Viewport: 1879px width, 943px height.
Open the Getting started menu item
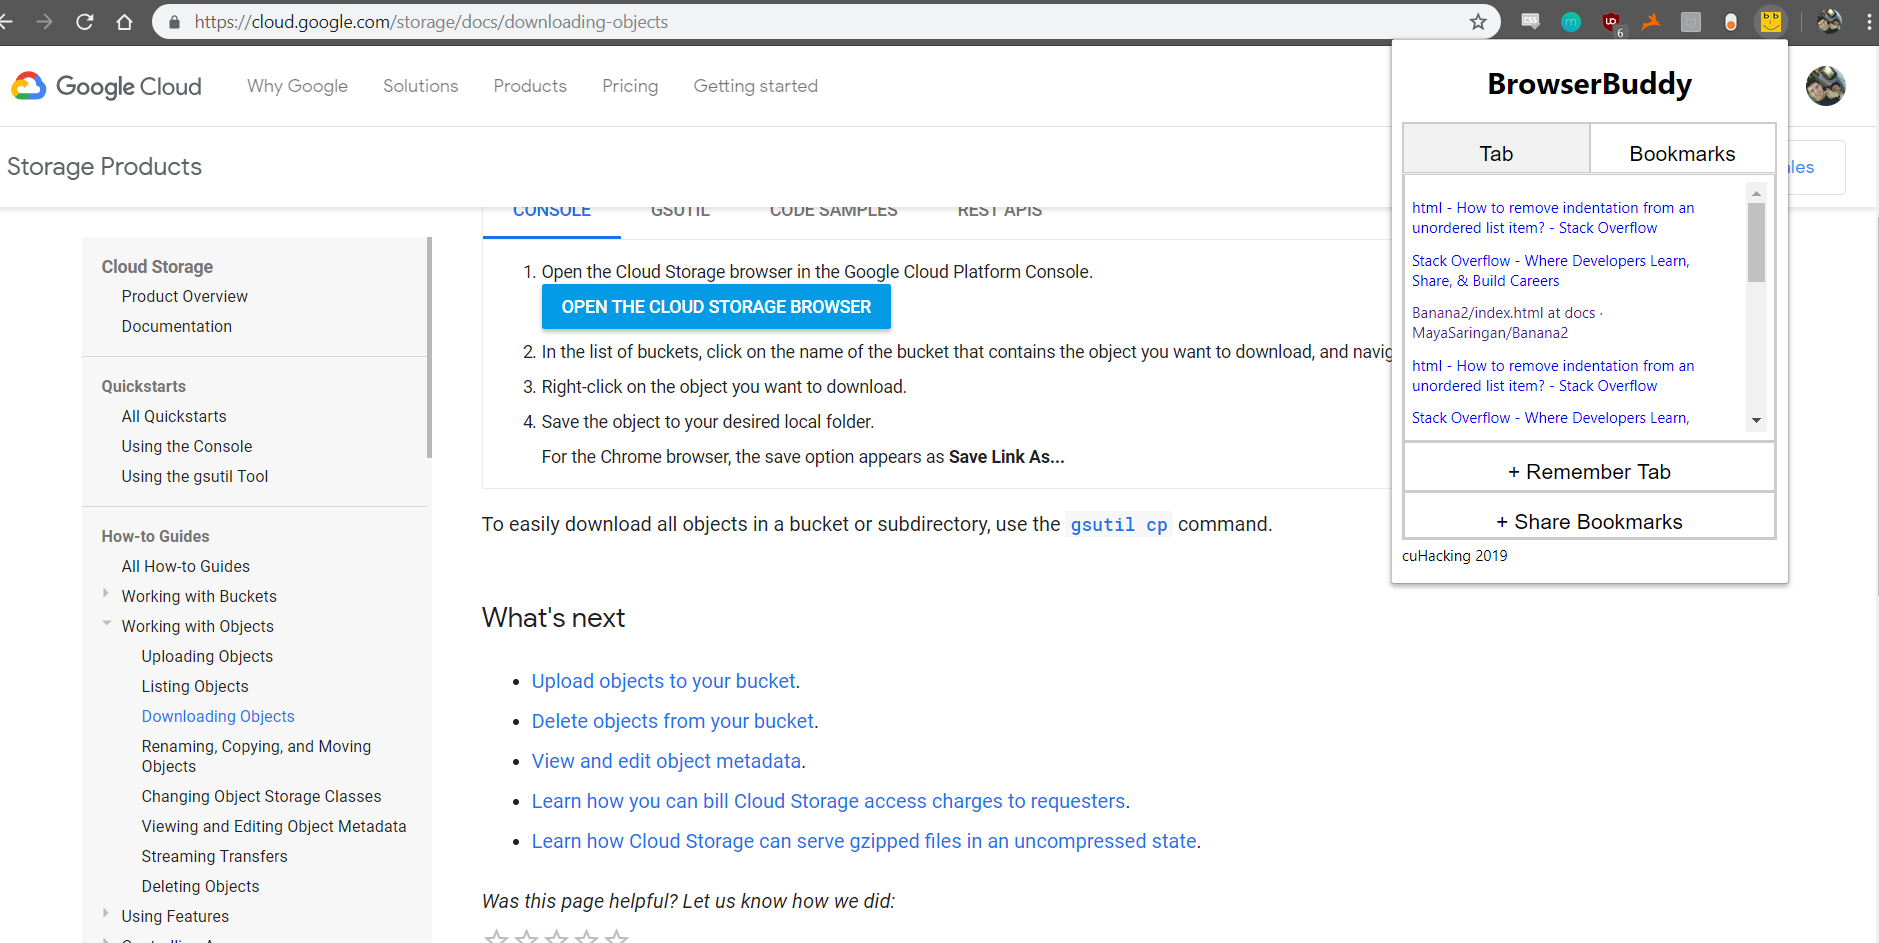[x=756, y=86]
